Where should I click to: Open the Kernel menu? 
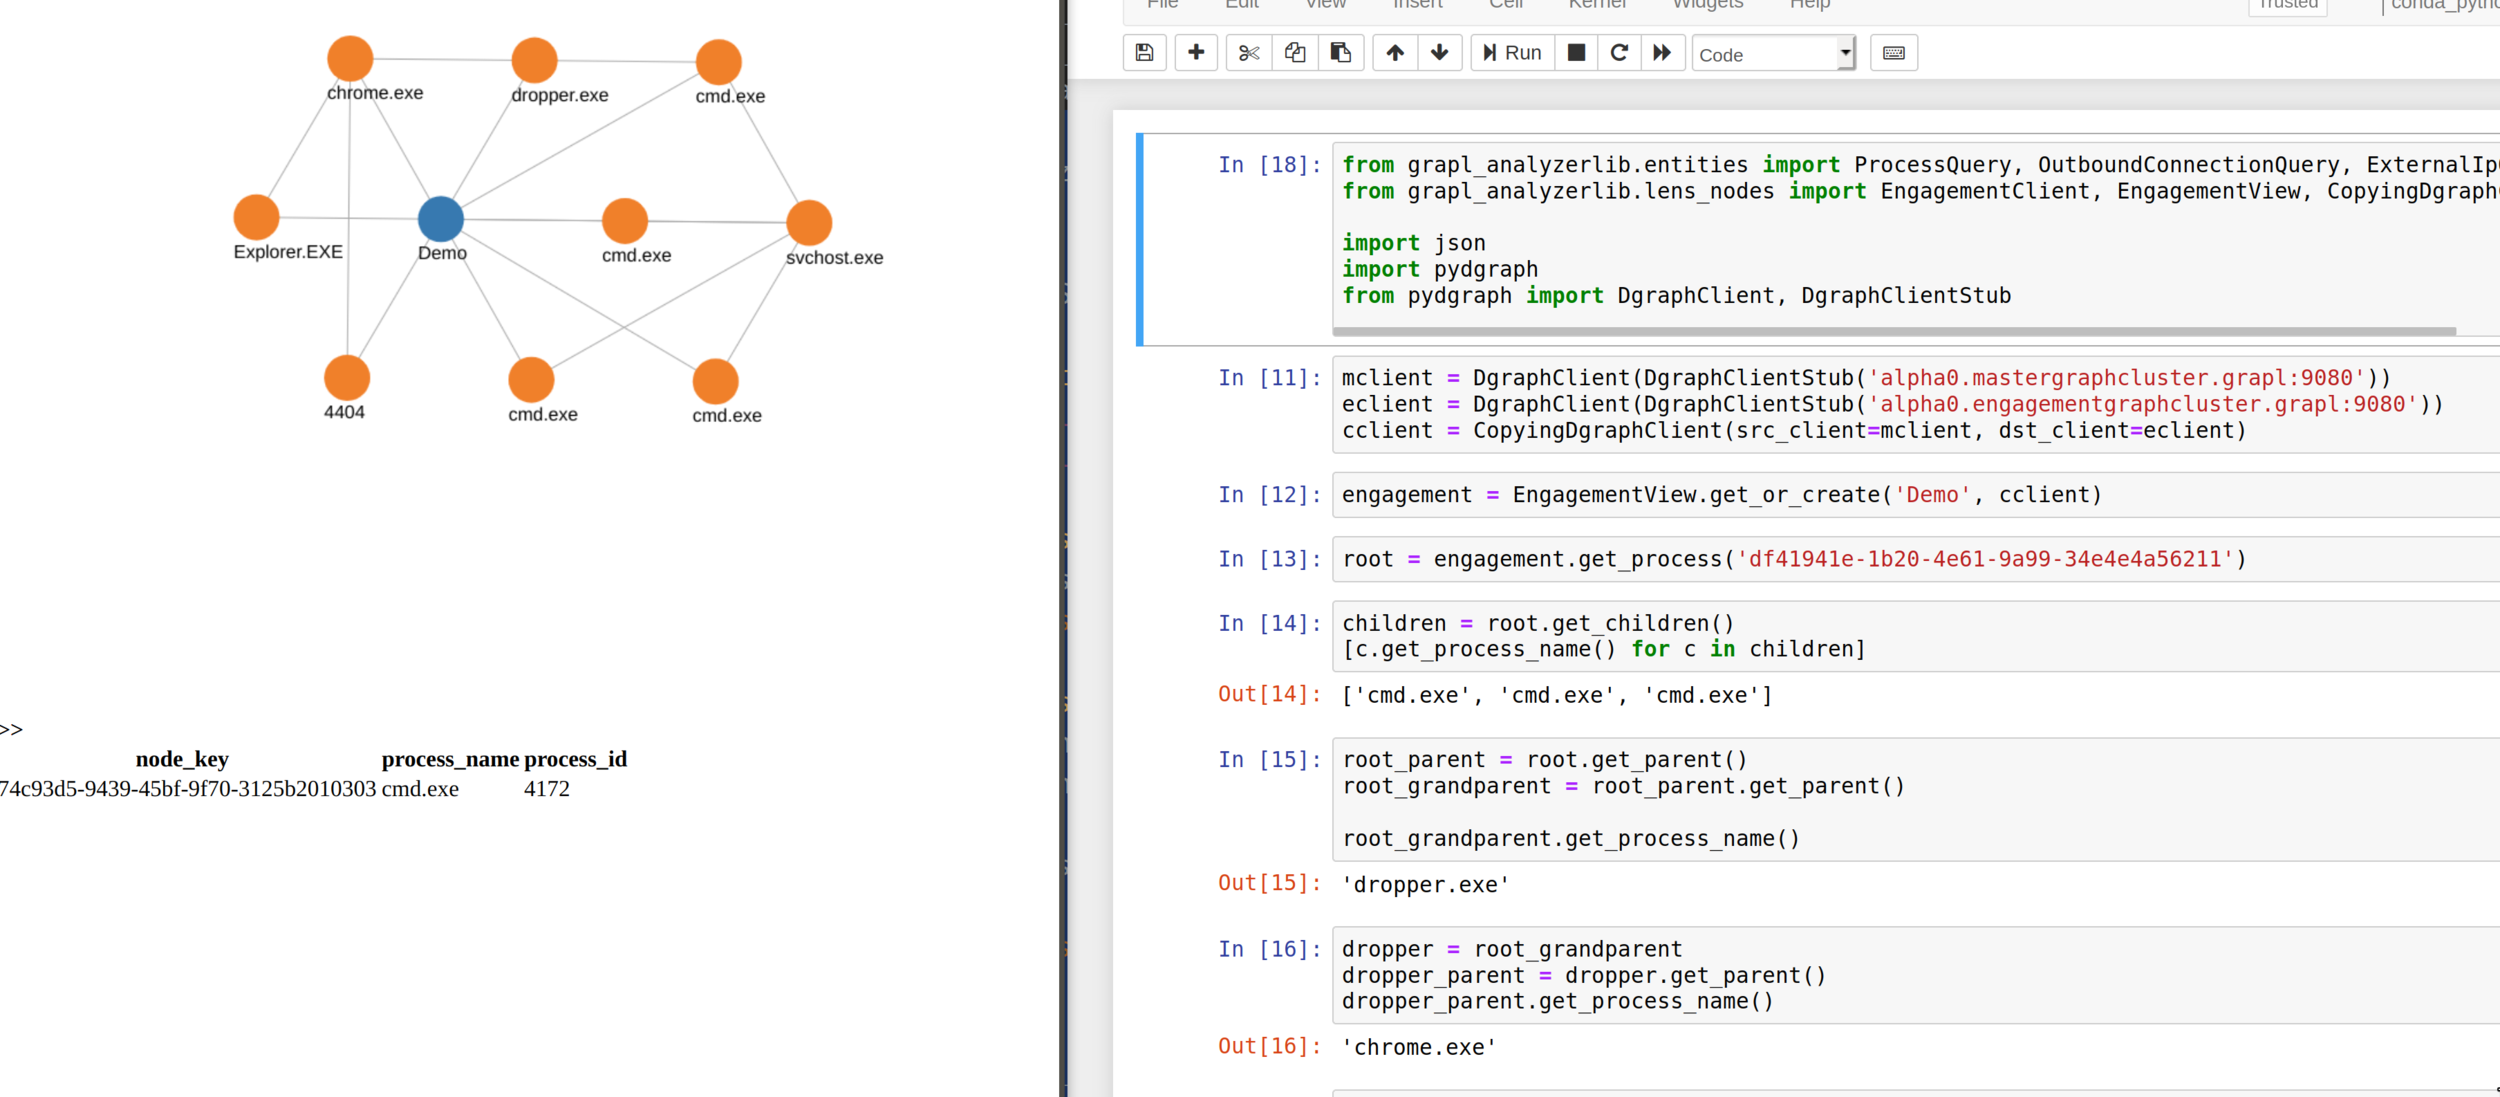(1597, 5)
